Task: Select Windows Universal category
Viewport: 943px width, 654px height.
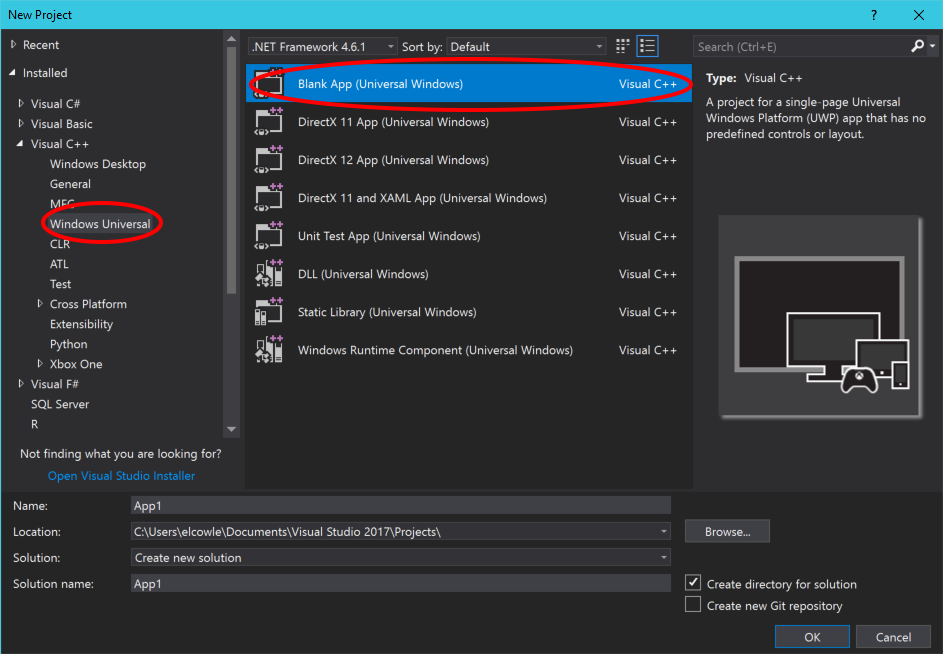Action: click(x=100, y=224)
